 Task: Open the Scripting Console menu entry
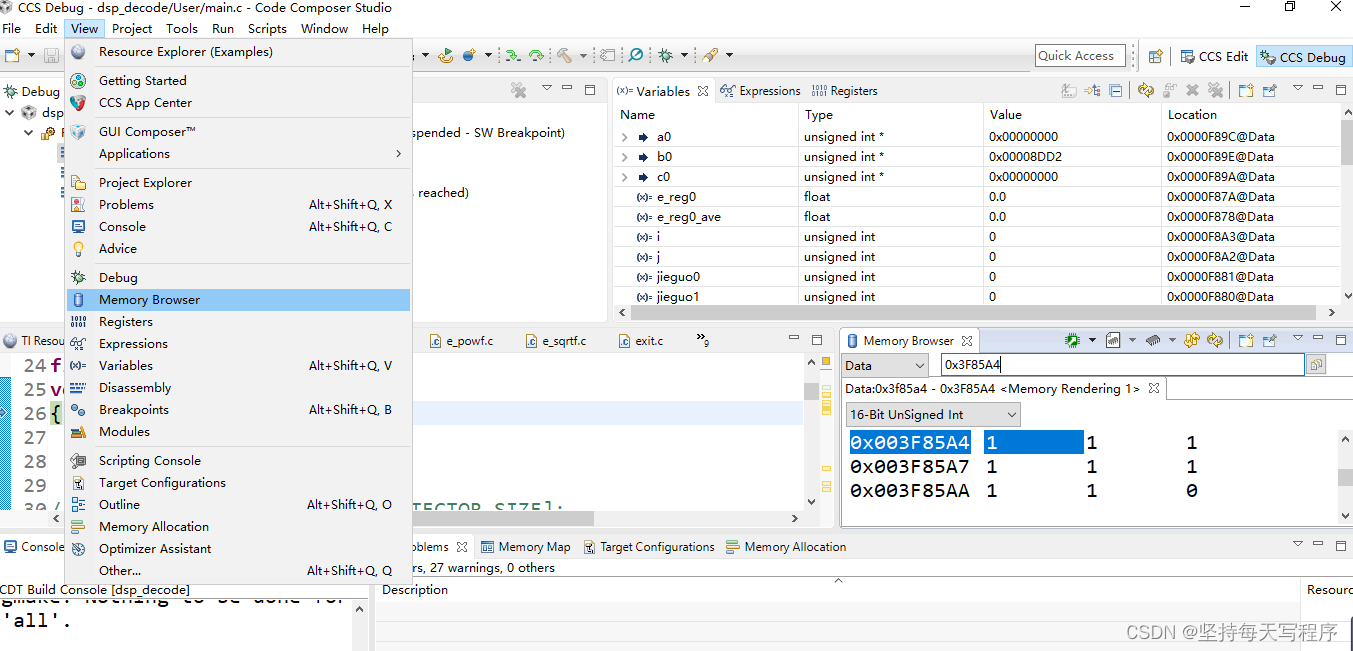[x=238, y=461]
